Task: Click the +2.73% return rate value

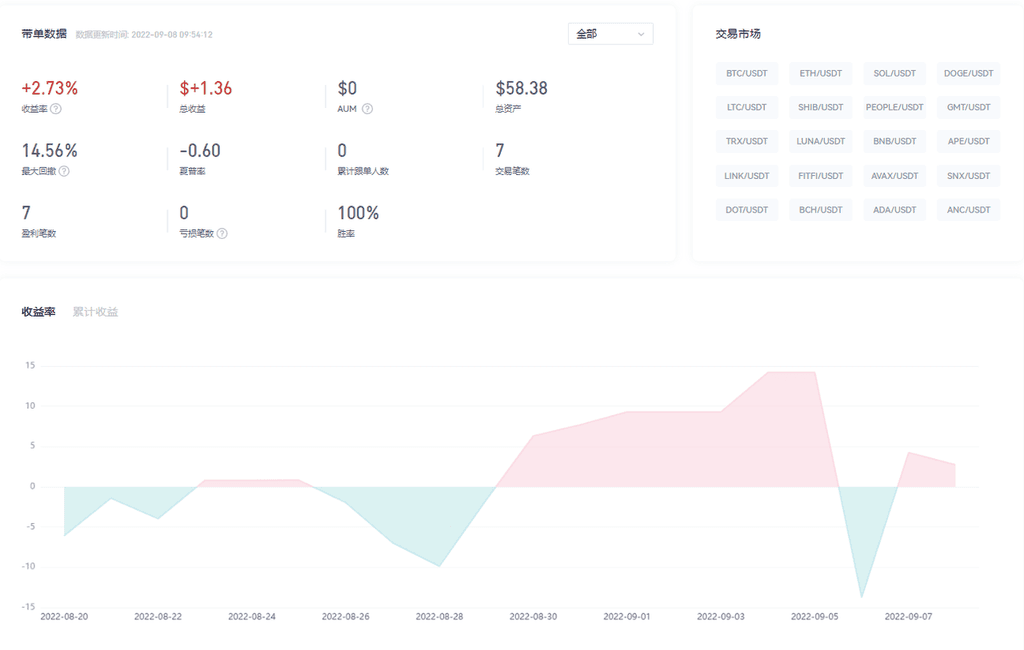Action: (x=49, y=88)
